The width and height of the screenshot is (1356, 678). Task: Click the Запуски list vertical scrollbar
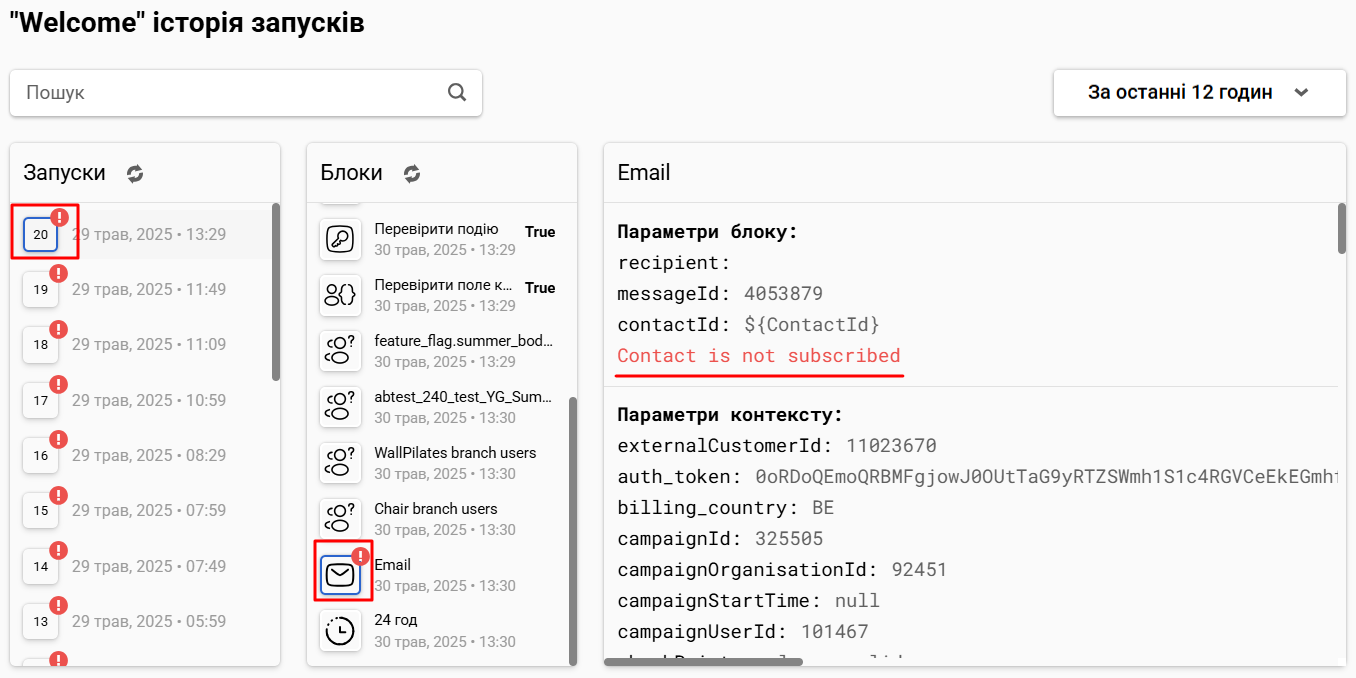276,291
